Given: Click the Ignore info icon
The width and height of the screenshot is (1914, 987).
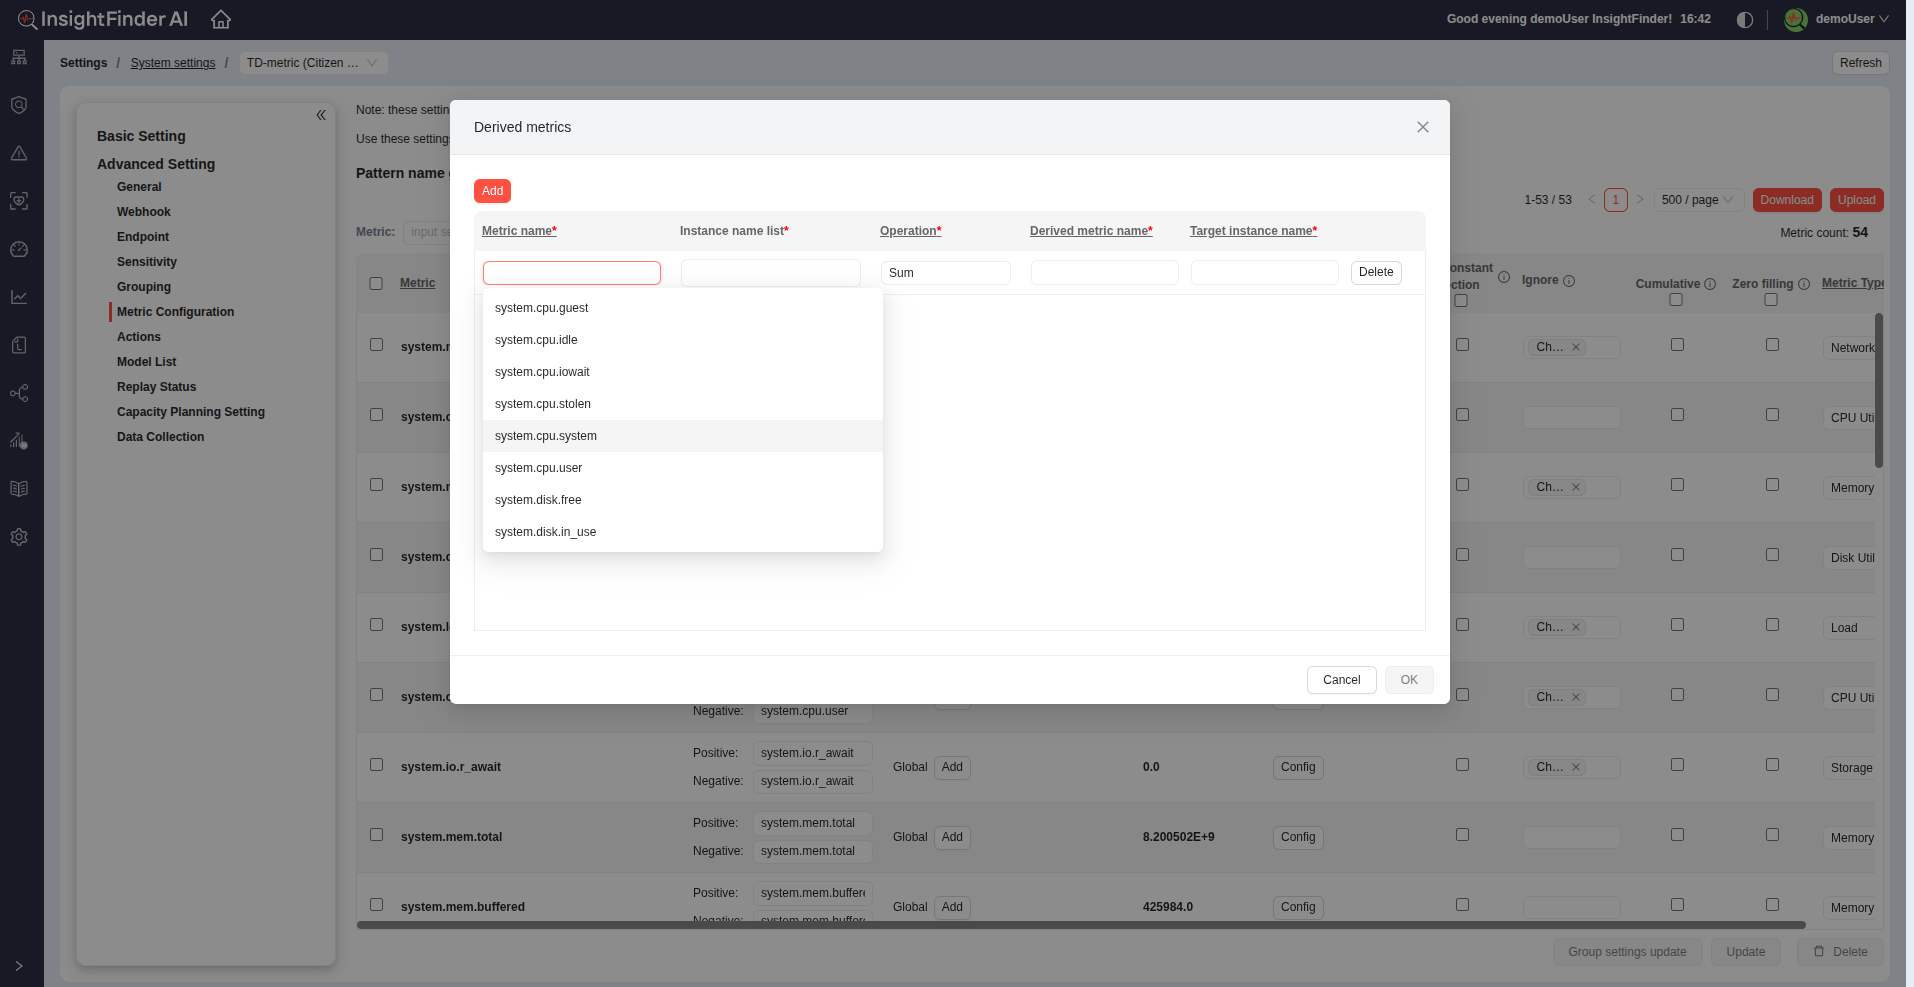Looking at the screenshot, I should point(1569,281).
